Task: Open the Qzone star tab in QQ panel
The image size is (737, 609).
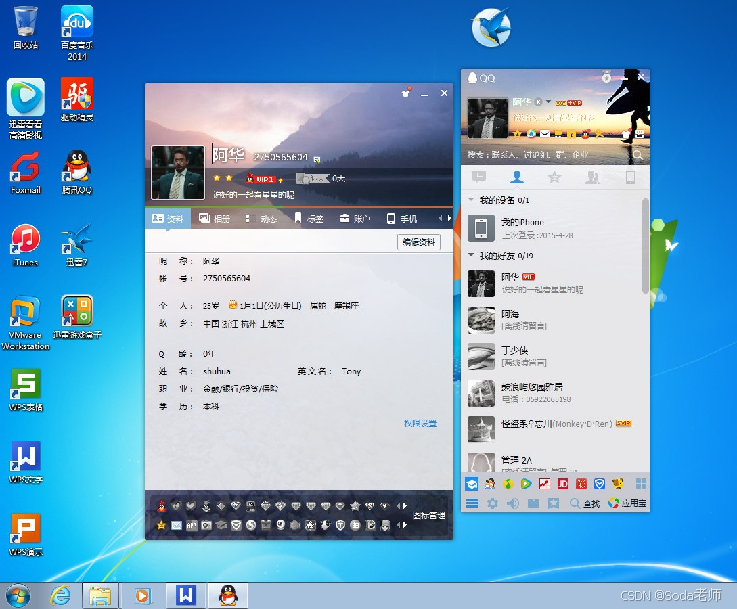Action: pyautogui.click(x=555, y=177)
